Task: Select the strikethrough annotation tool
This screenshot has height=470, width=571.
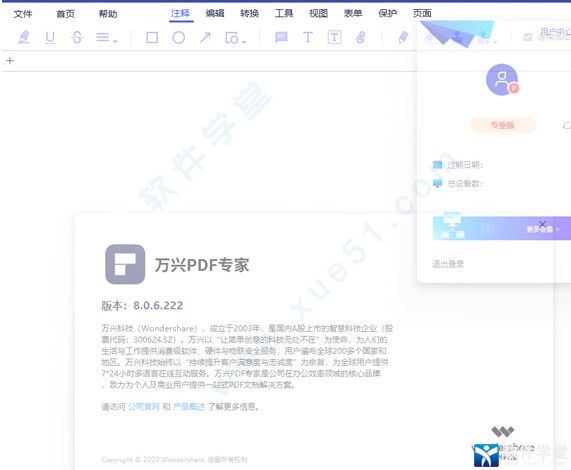Action: click(x=77, y=37)
